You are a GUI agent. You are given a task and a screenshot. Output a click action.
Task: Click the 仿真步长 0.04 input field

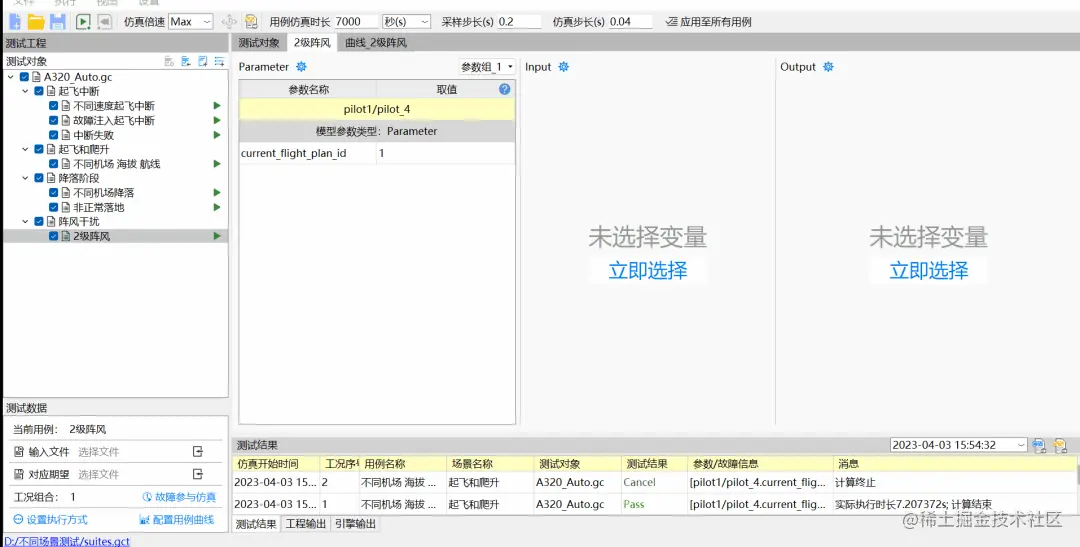[x=630, y=21]
